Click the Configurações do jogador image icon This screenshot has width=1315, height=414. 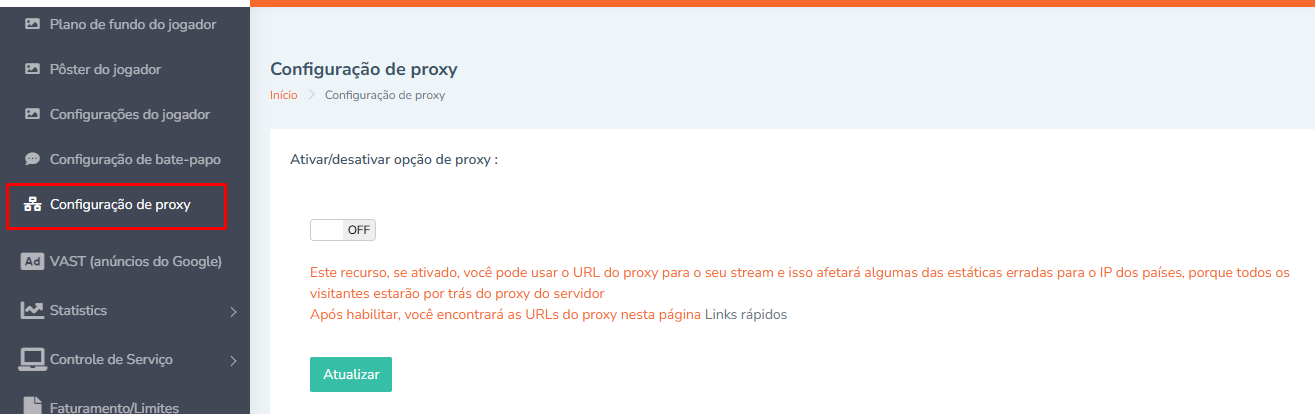pos(32,114)
